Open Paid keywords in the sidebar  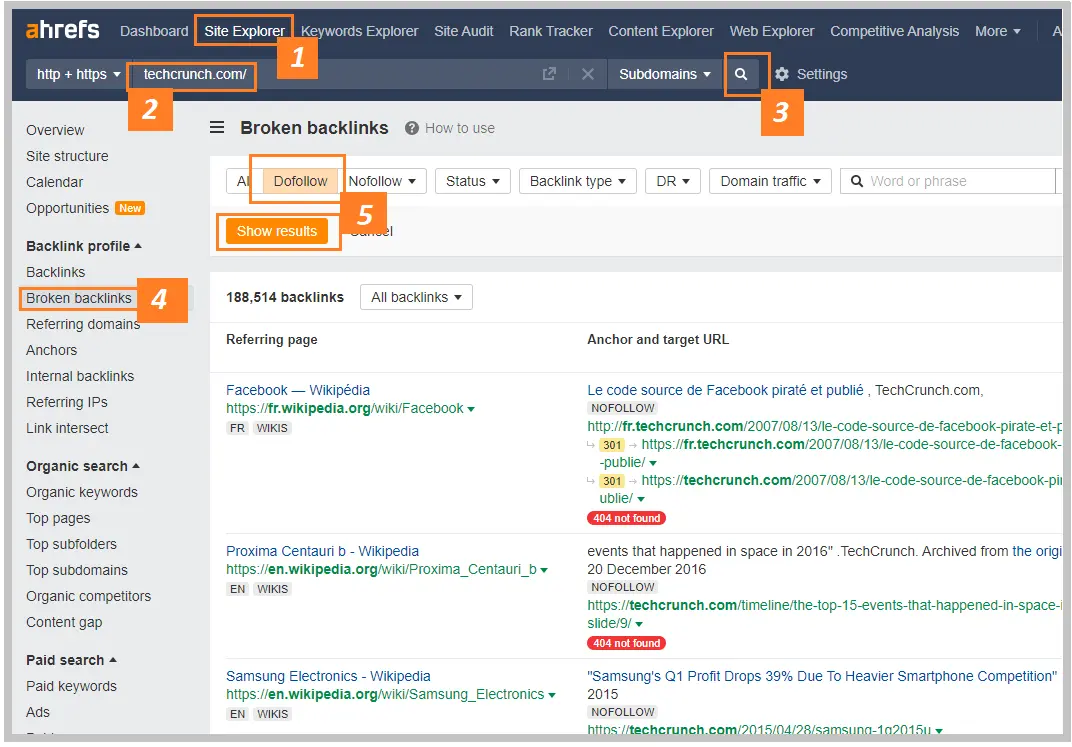pos(71,686)
